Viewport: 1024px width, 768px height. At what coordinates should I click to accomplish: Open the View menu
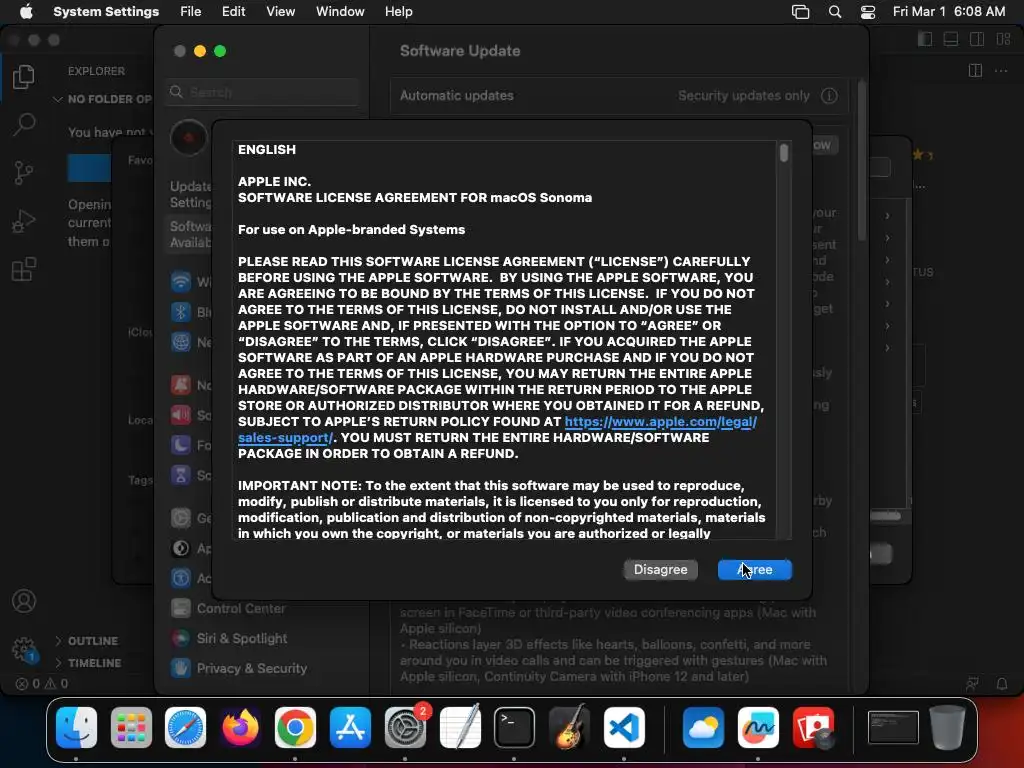(280, 11)
